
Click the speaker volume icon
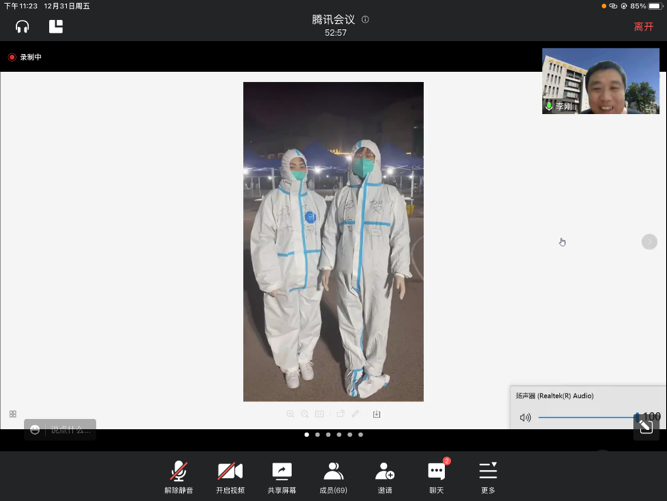(x=525, y=418)
